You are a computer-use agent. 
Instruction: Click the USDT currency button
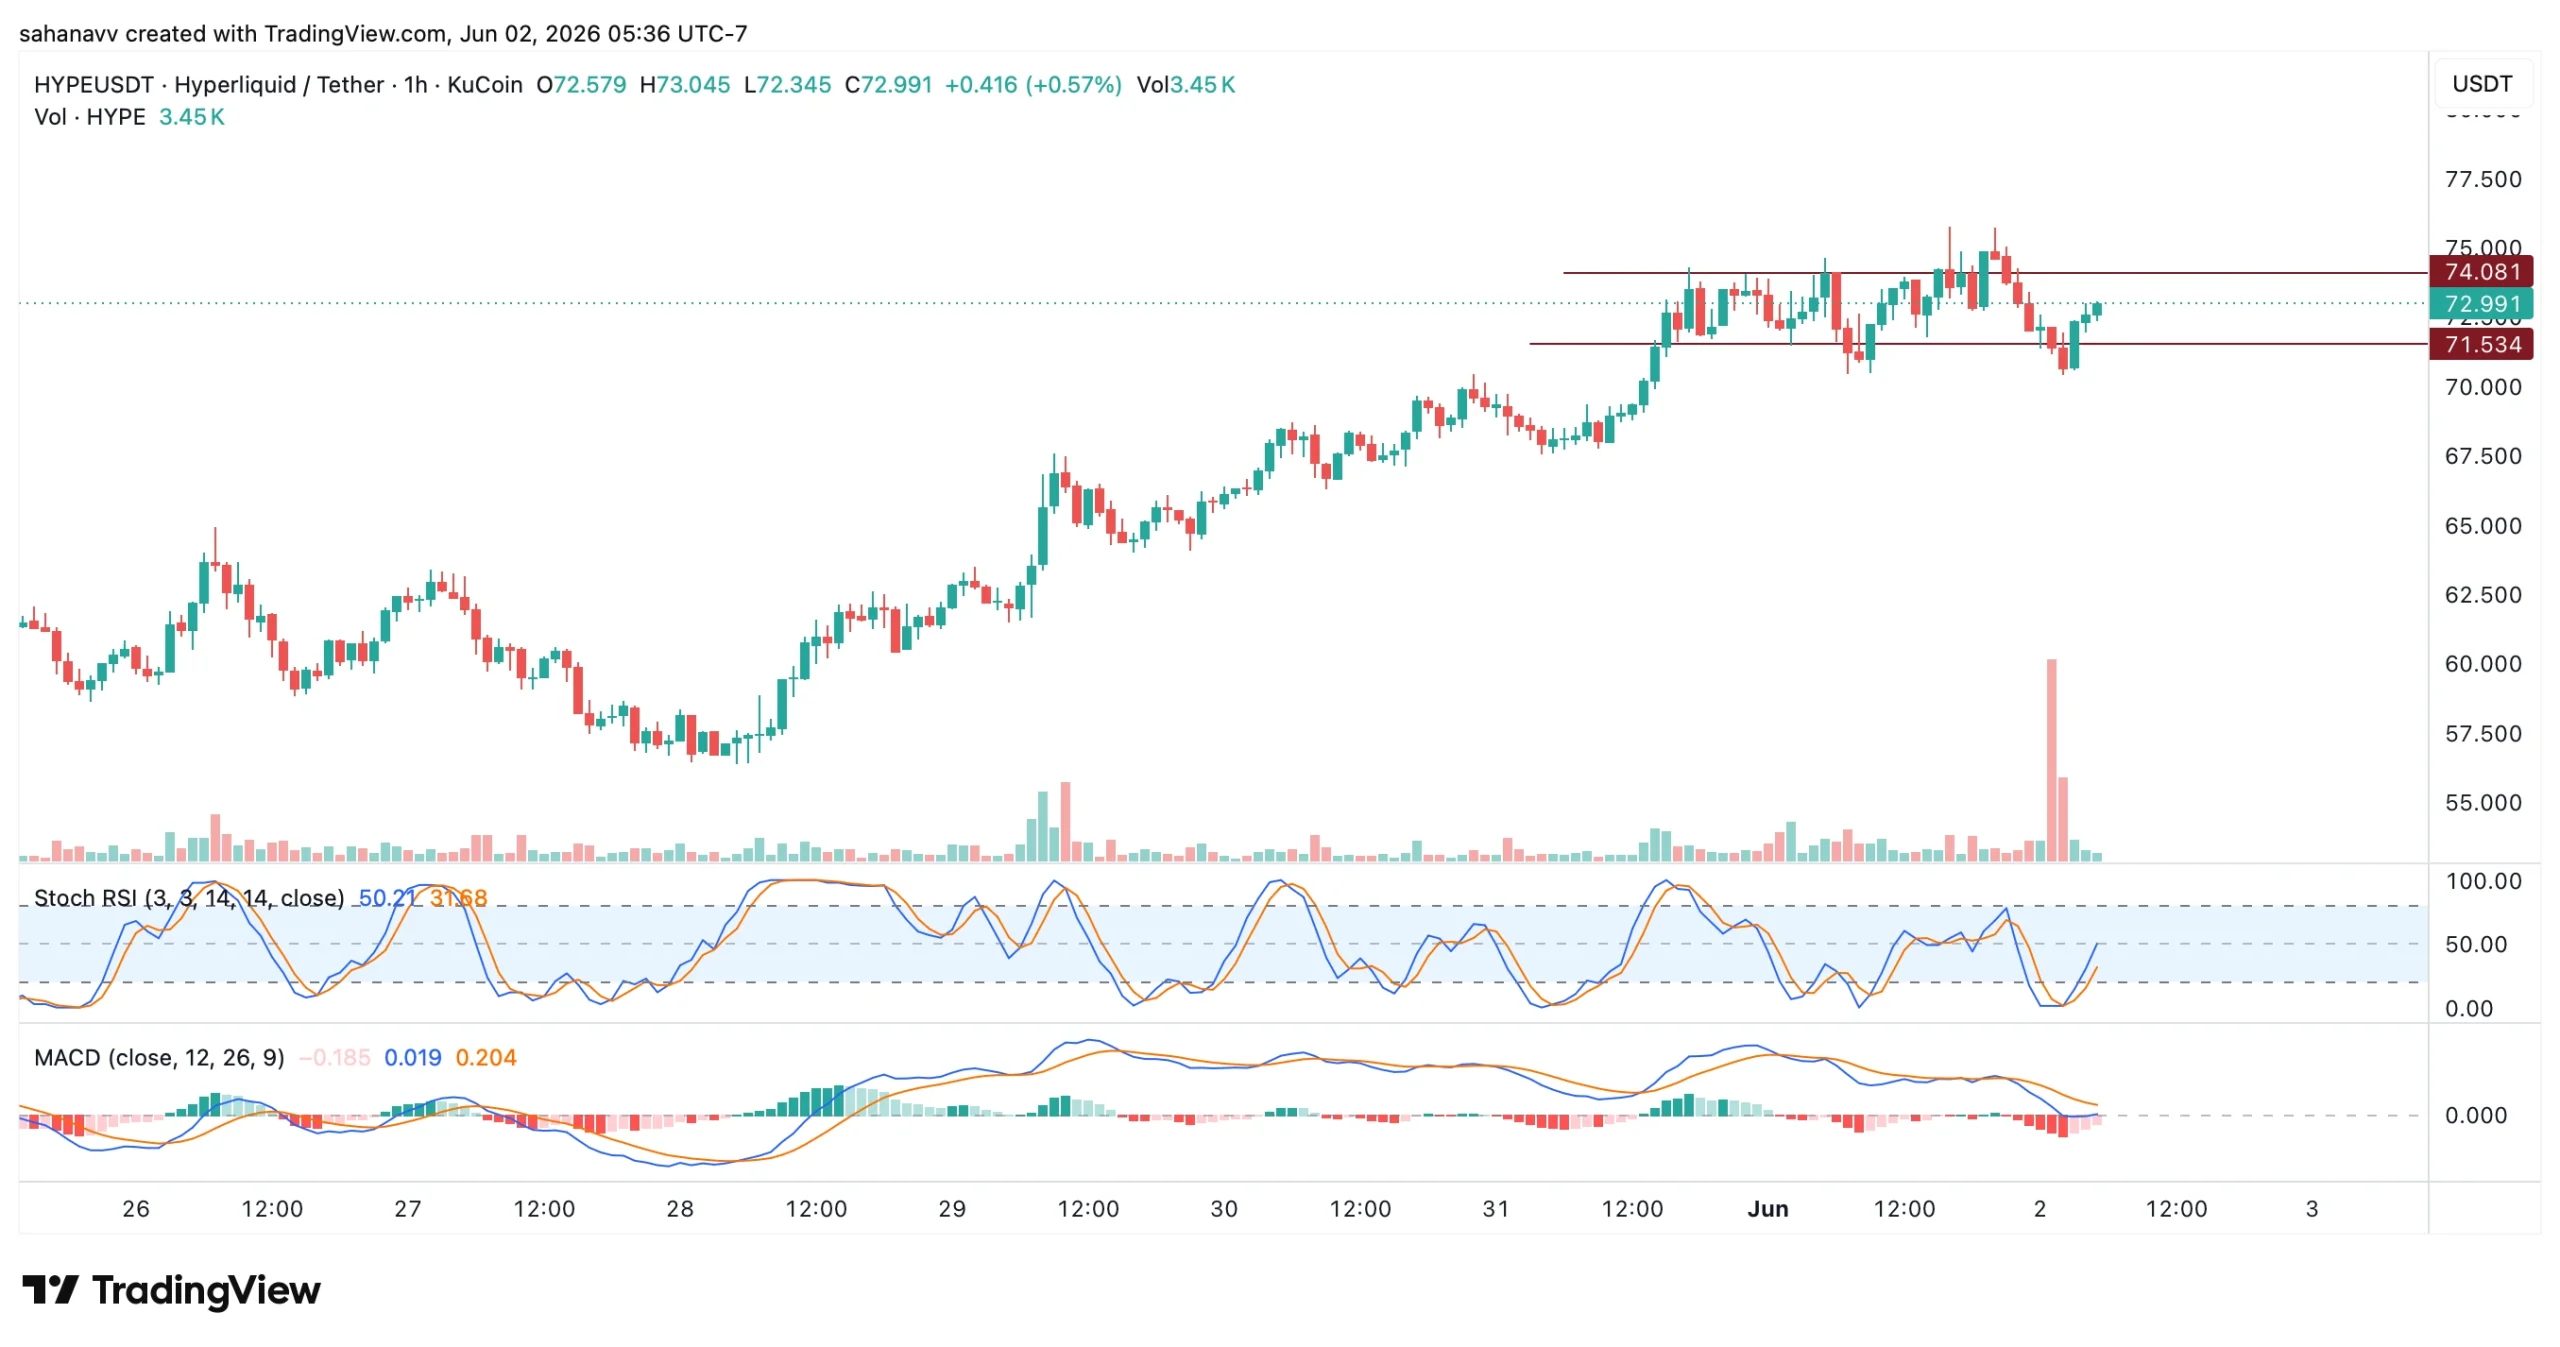click(2482, 84)
